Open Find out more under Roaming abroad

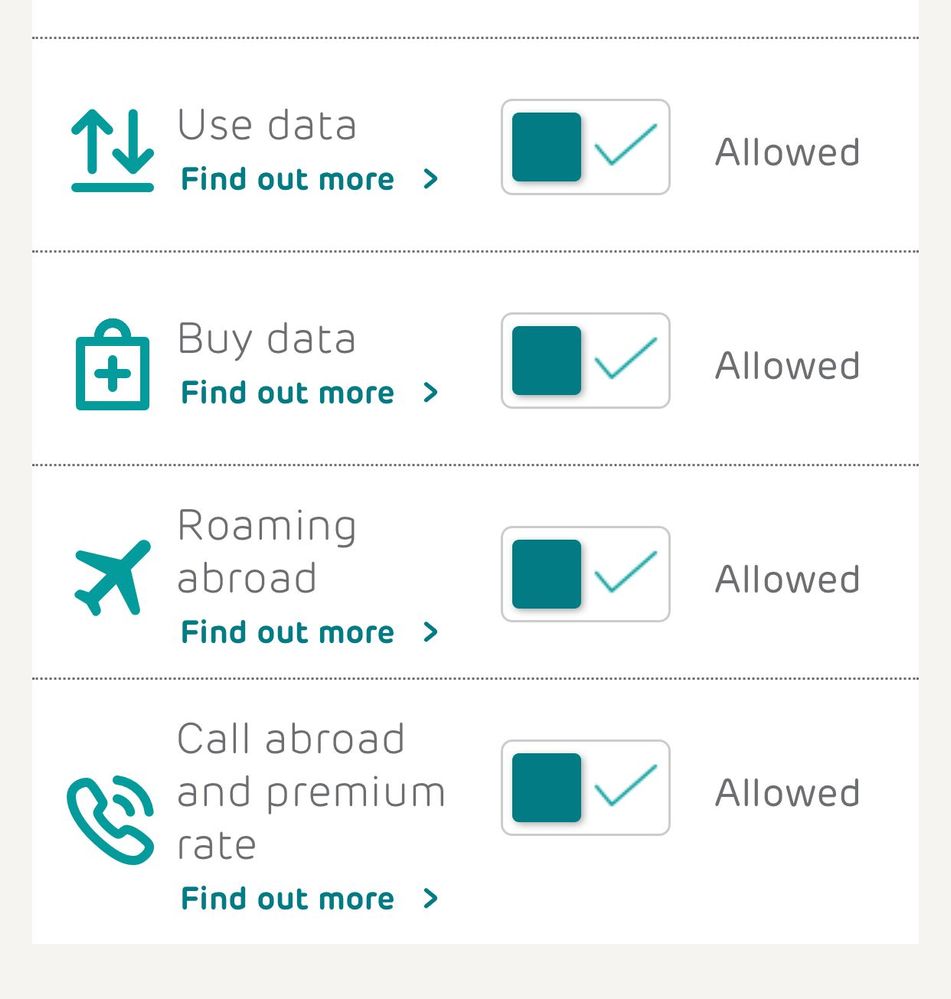[x=288, y=633]
